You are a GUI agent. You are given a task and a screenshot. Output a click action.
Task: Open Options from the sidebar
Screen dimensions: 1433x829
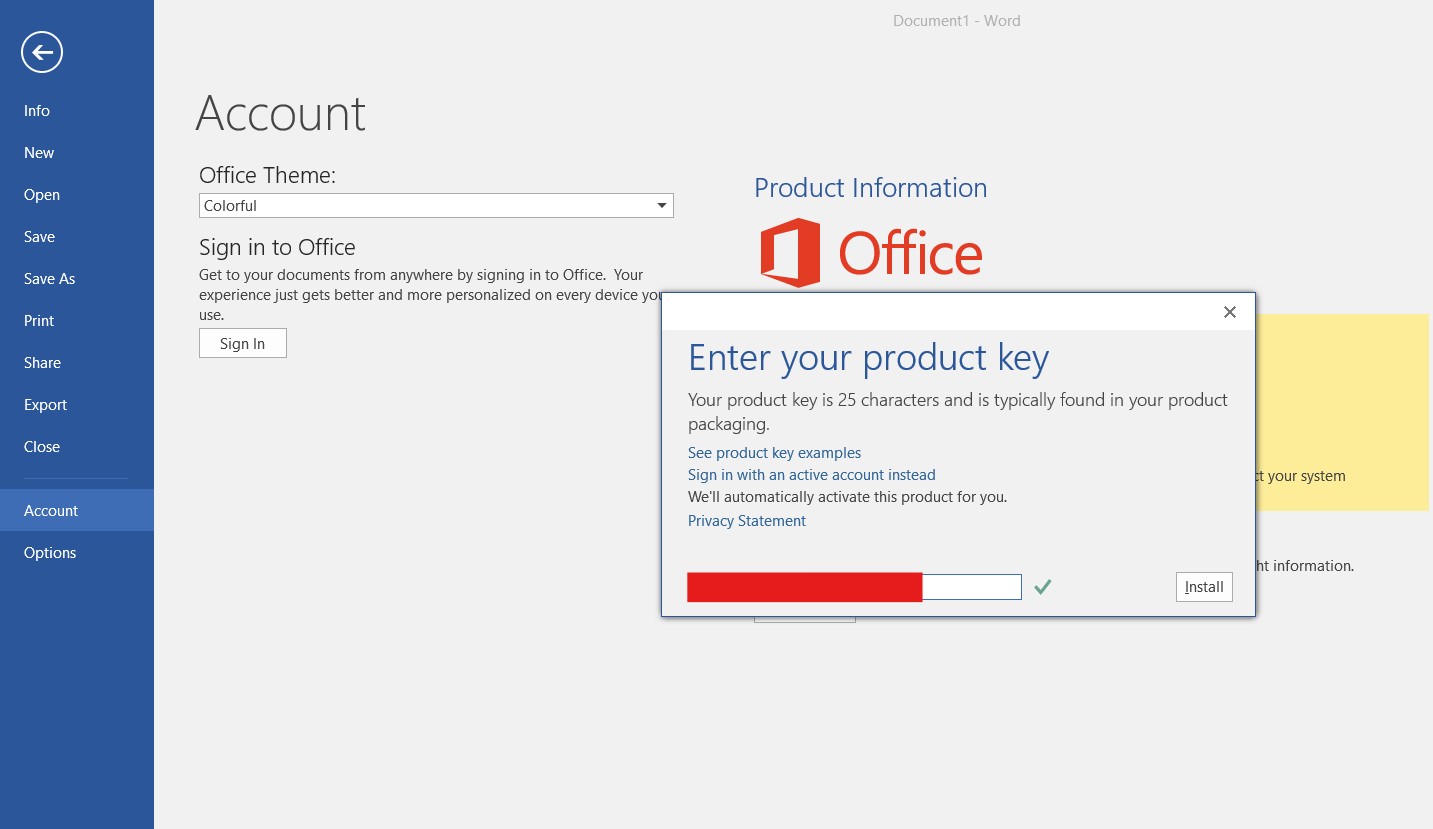pos(49,552)
